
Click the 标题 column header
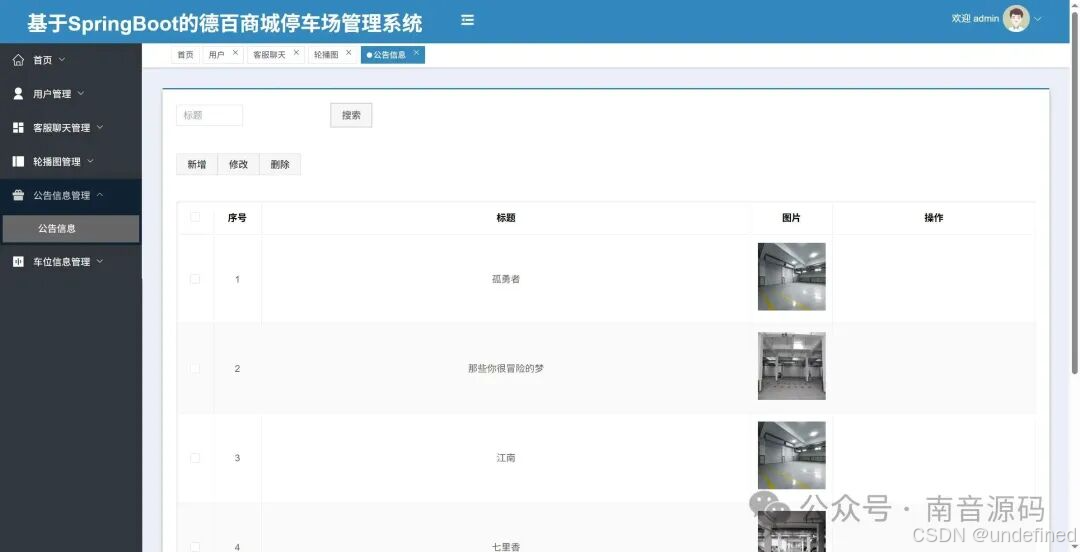[506, 218]
